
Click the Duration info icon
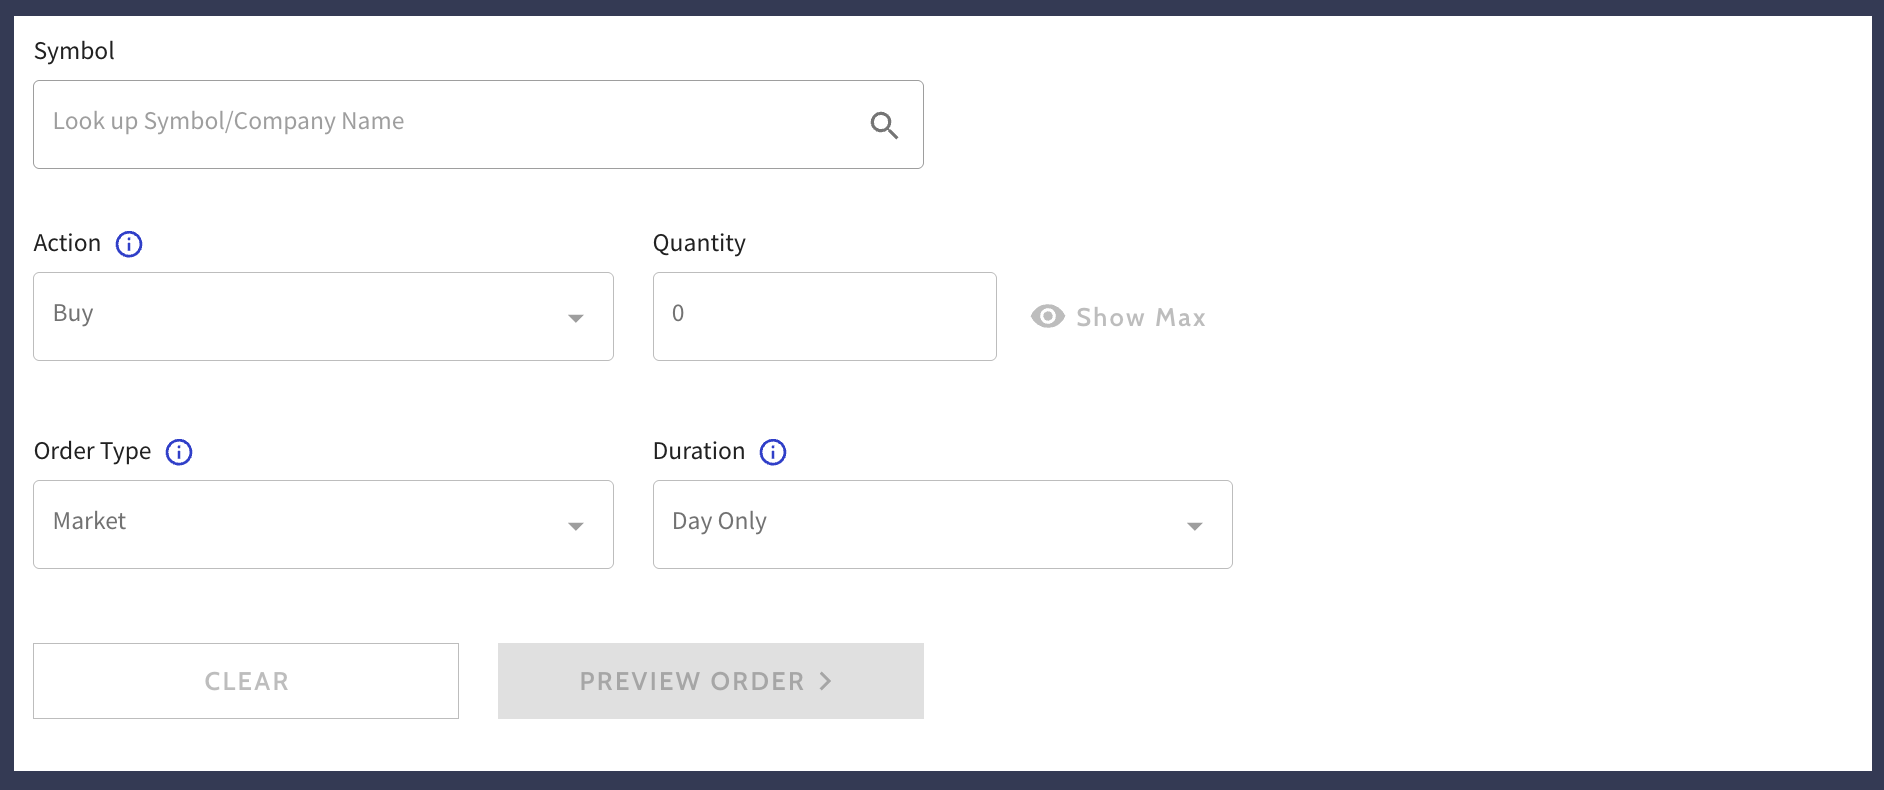[773, 452]
